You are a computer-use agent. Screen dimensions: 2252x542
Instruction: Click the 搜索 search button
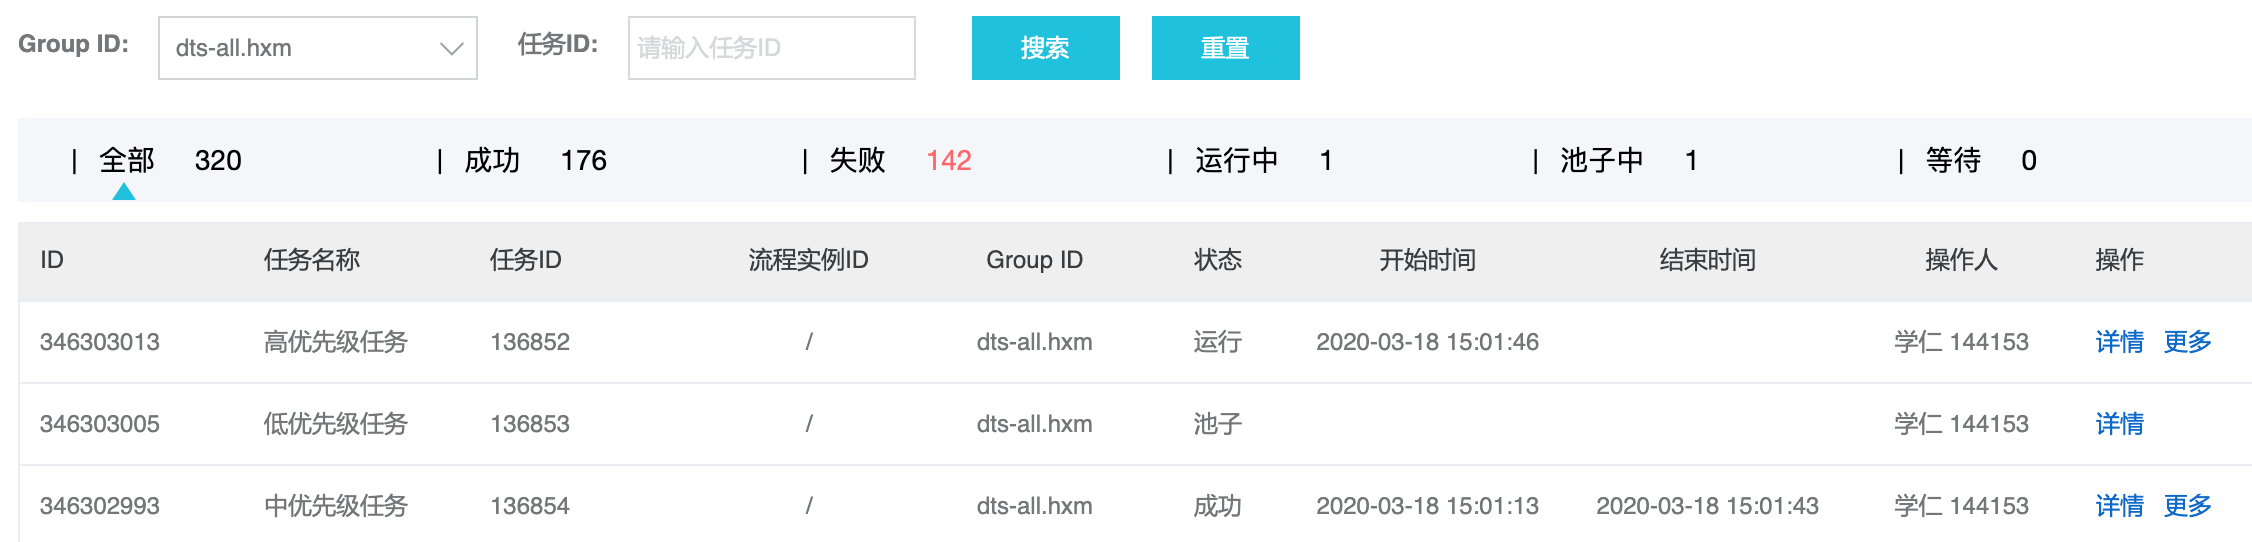tap(1045, 48)
